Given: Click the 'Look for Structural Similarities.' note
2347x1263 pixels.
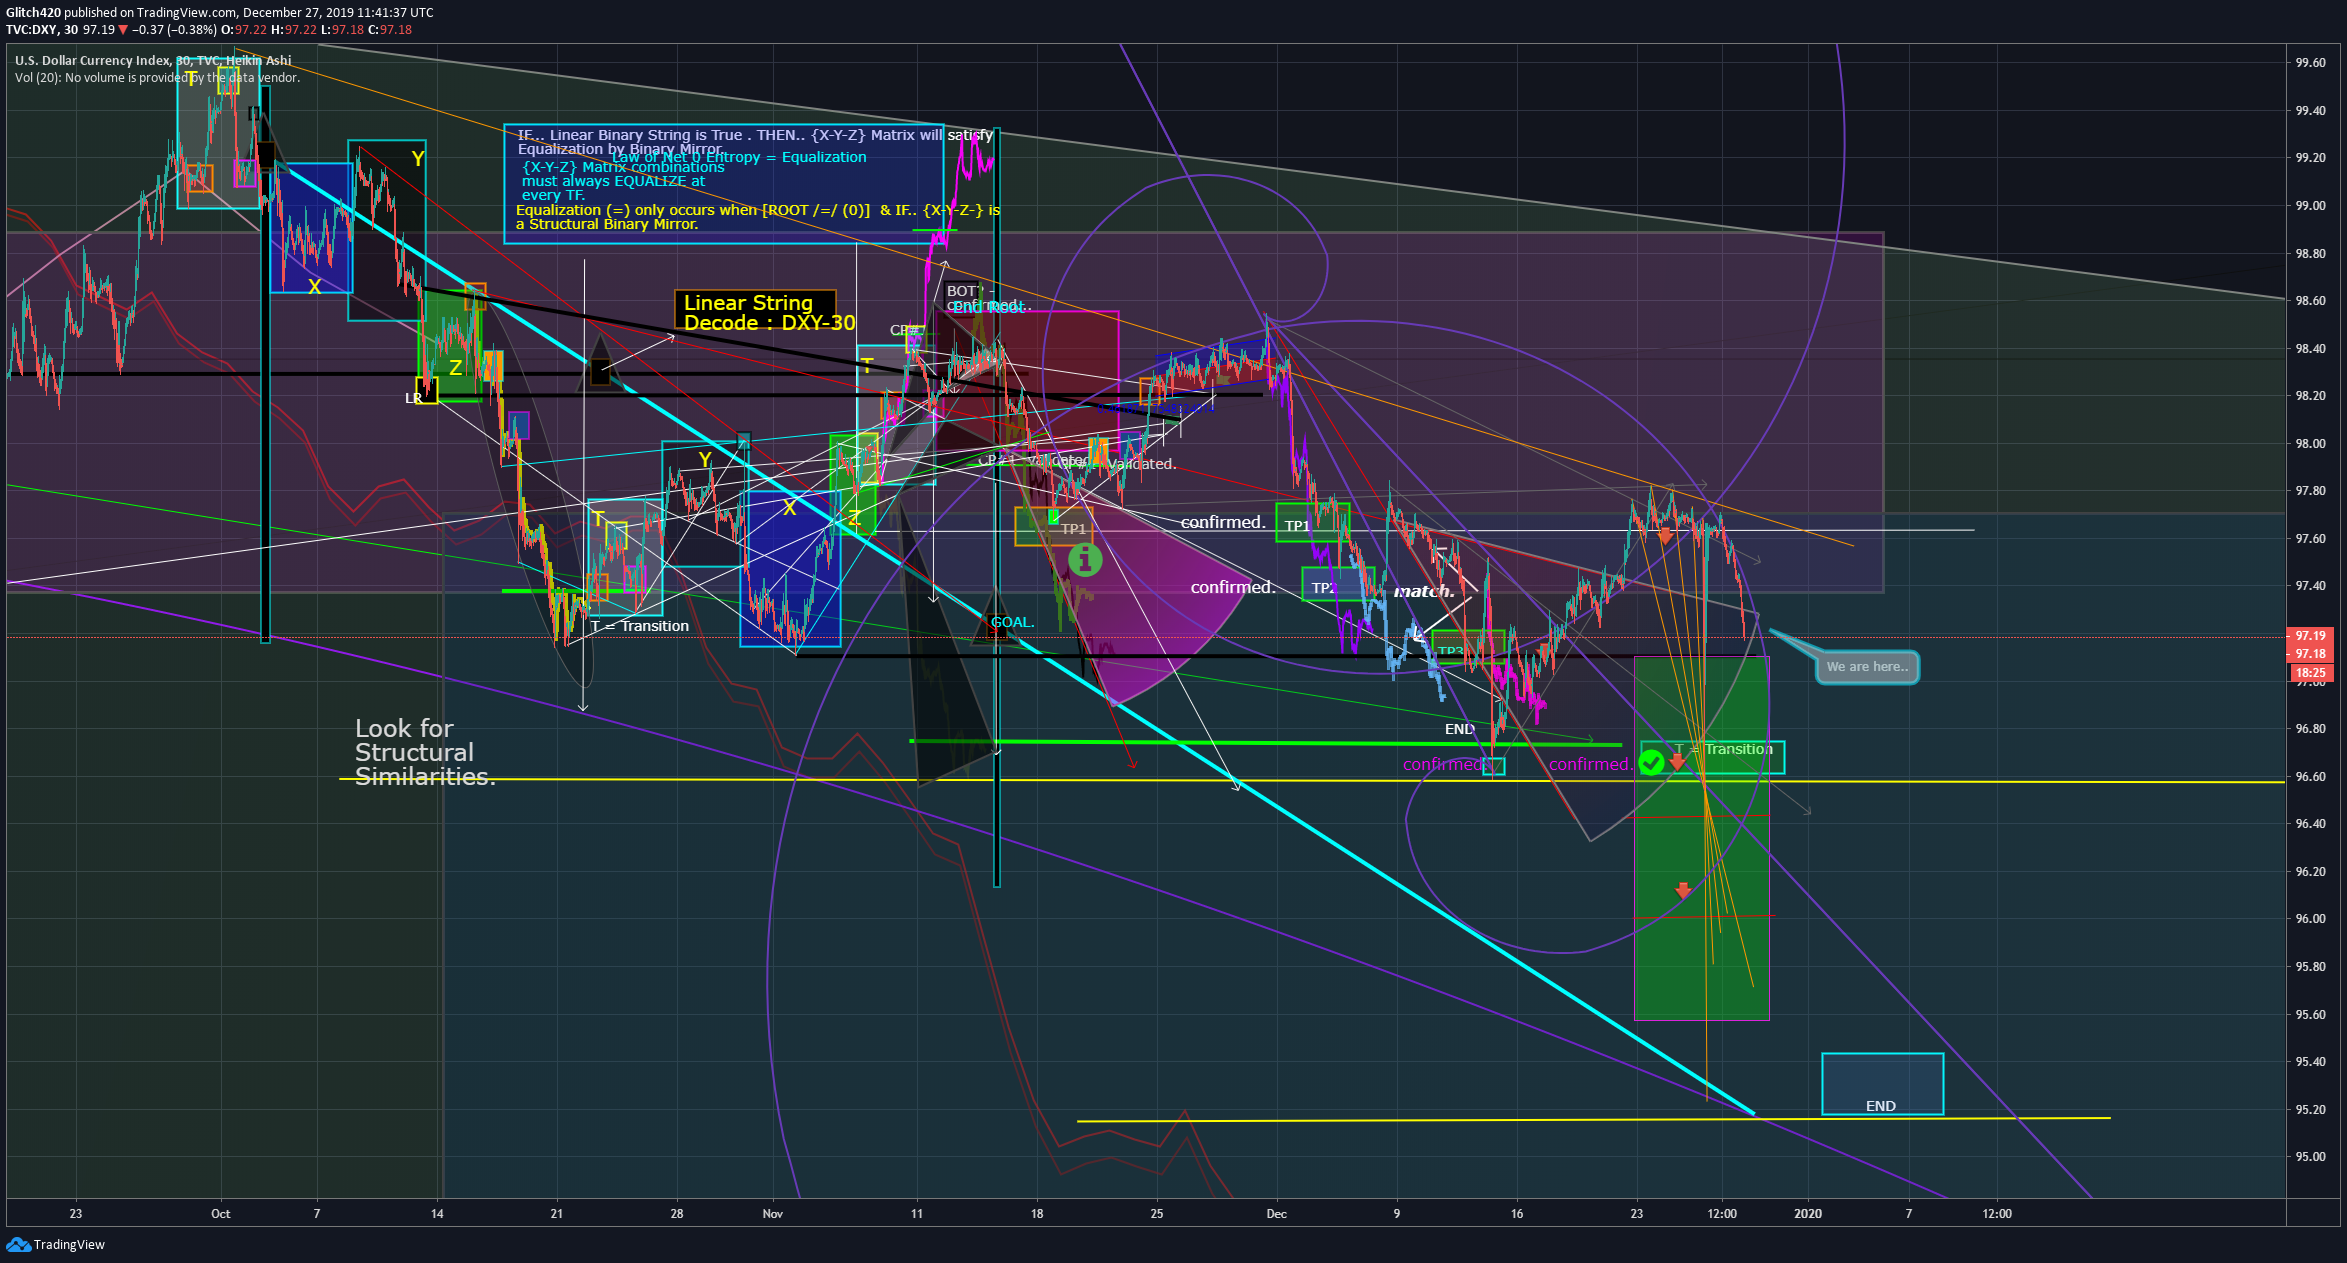Looking at the screenshot, I should (x=425, y=752).
